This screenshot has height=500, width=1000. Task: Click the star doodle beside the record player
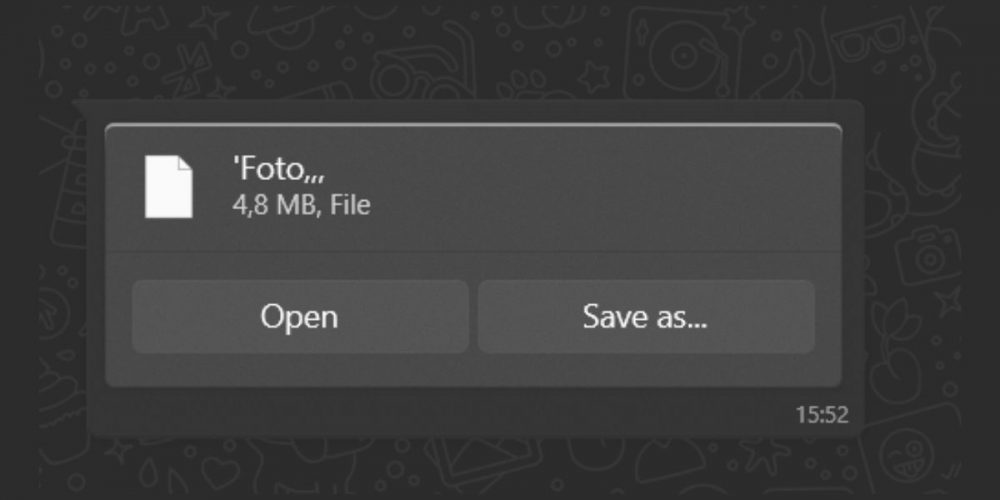coord(594,76)
